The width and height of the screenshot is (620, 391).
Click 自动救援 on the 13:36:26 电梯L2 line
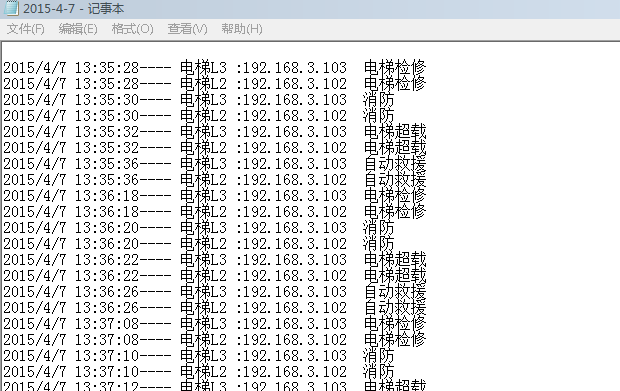coord(395,307)
